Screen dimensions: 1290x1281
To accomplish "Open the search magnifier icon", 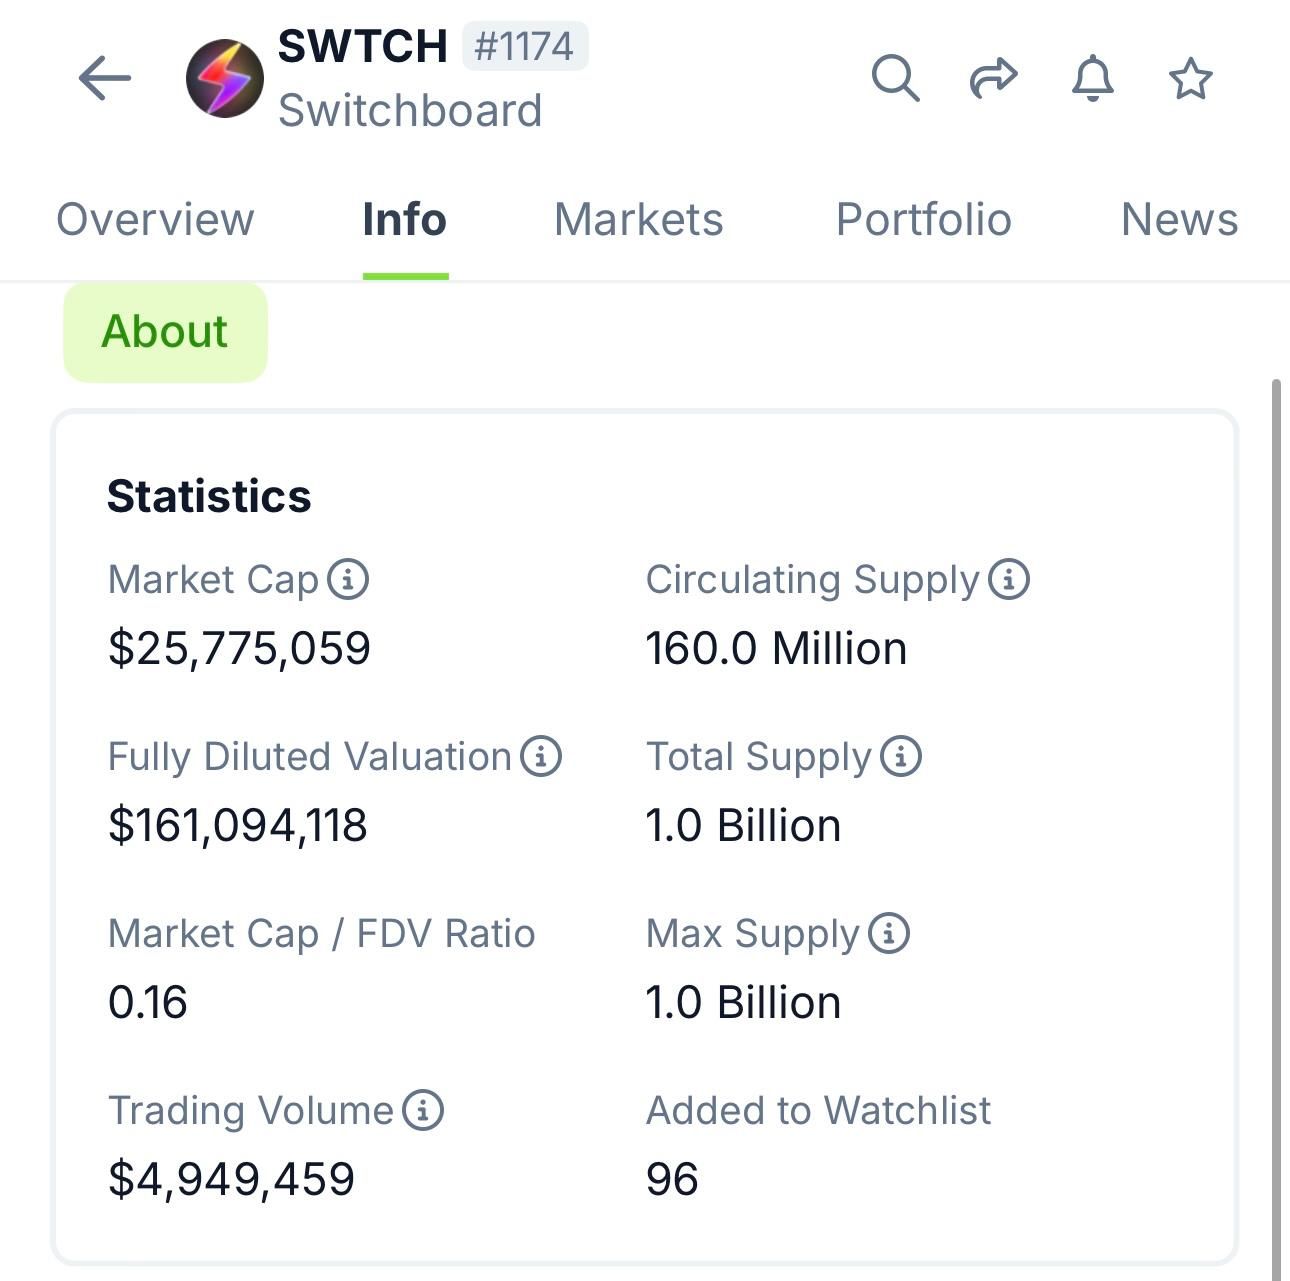I will tap(895, 78).
